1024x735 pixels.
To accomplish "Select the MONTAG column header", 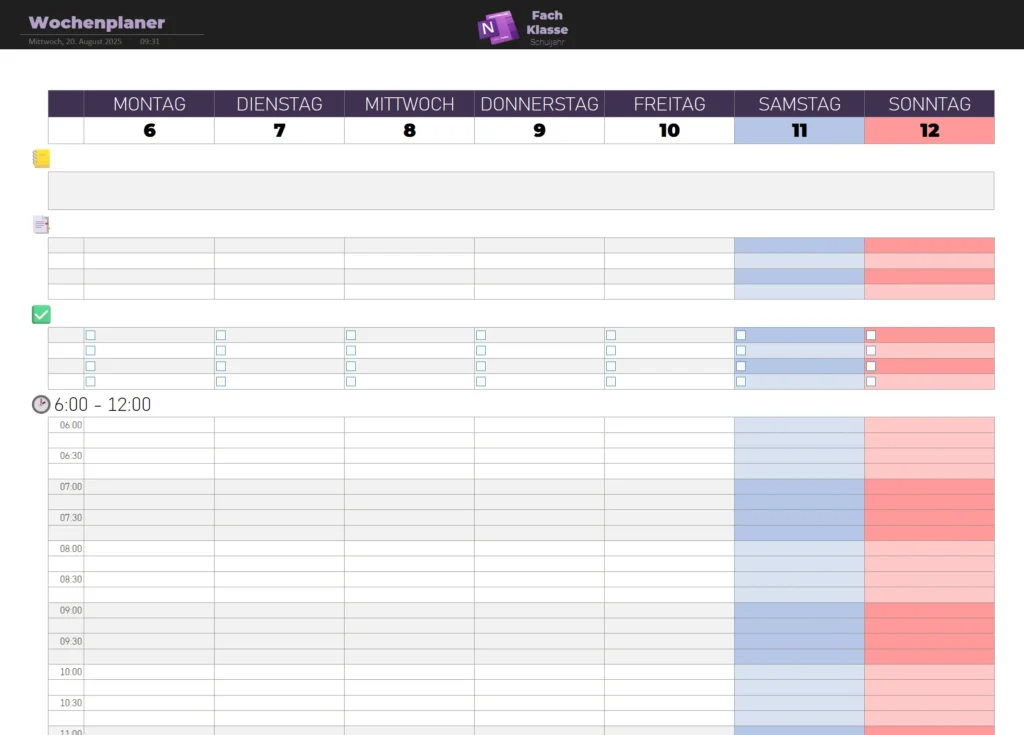I will pos(149,104).
